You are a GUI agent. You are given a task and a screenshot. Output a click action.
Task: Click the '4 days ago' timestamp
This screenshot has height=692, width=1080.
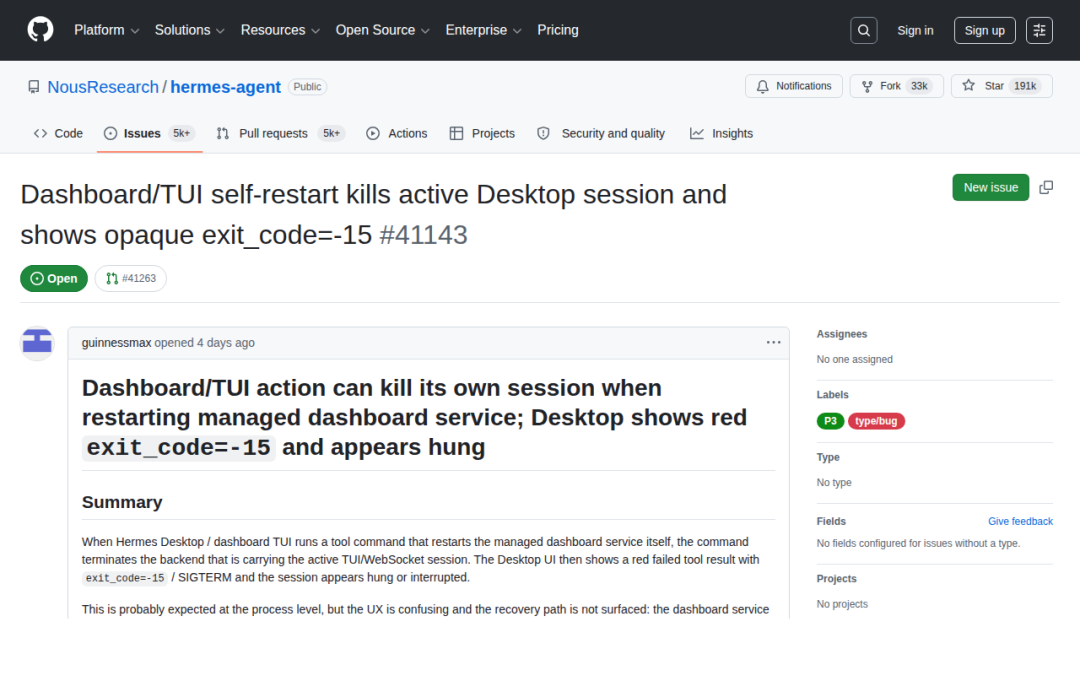click(226, 342)
